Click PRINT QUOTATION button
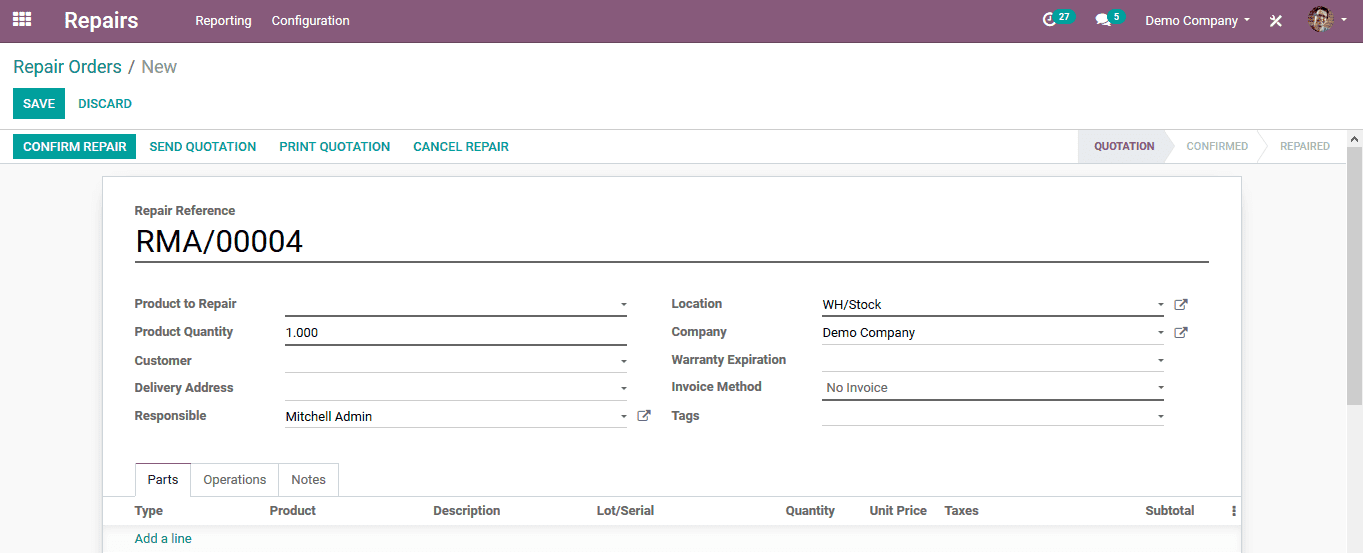1363x553 pixels. (335, 146)
